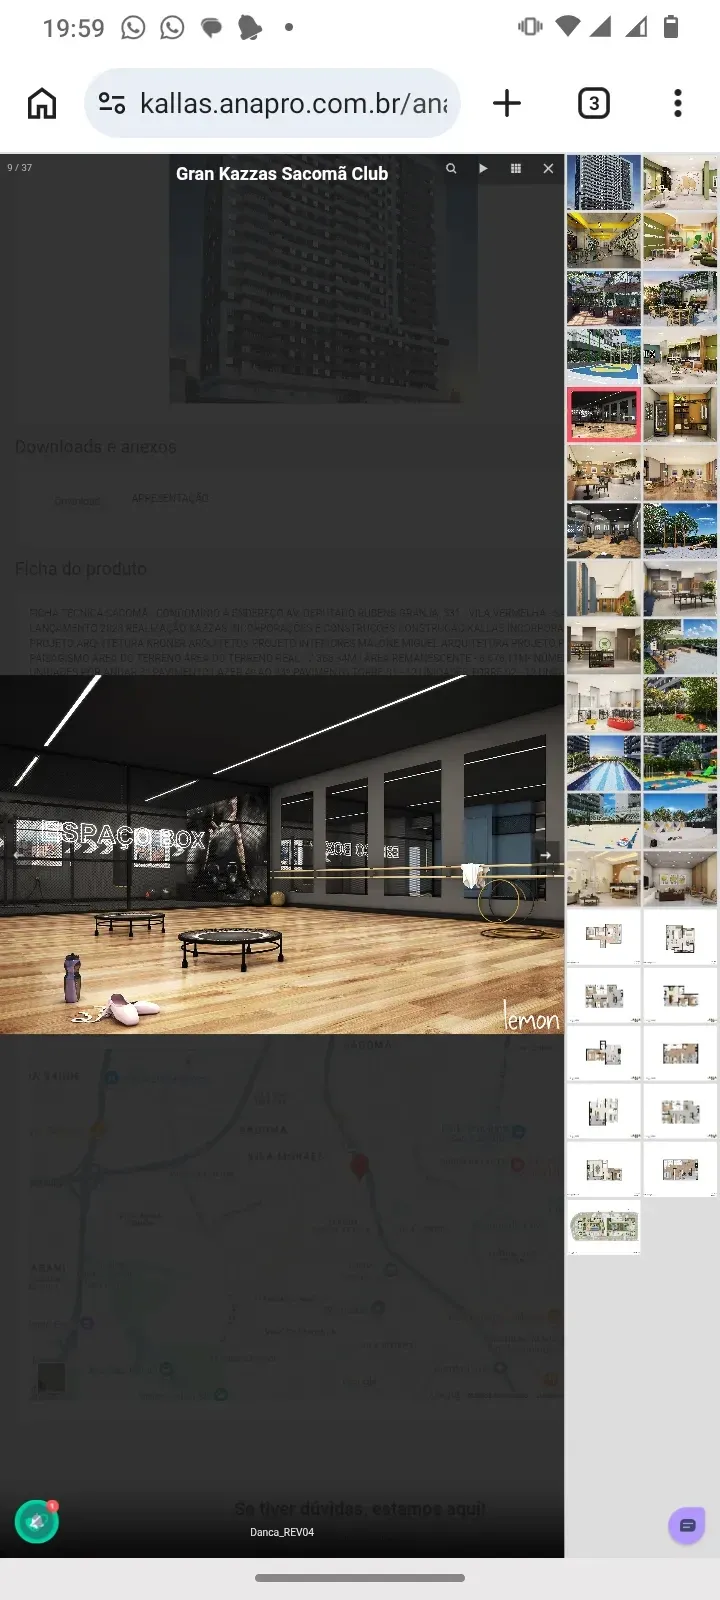Select the building facade thumbnail
The width and height of the screenshot is (720, 1600).
tap(604, 182)
